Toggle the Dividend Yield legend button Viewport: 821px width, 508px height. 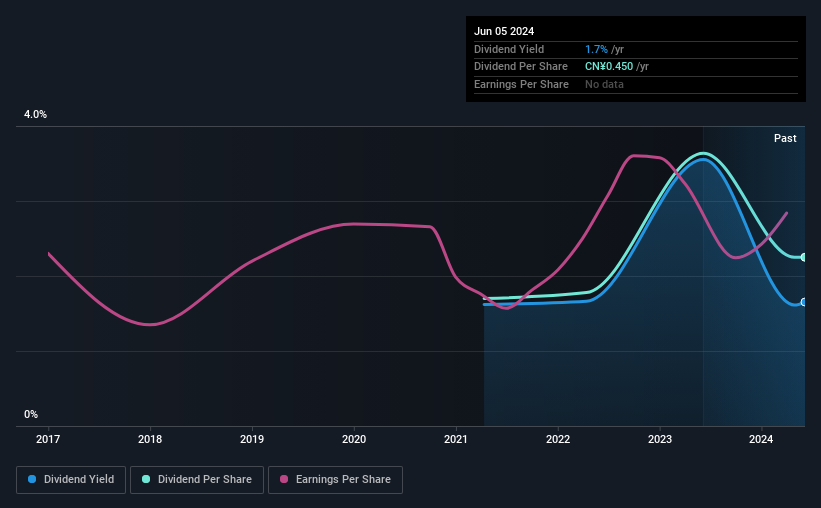tap(71, 480)
